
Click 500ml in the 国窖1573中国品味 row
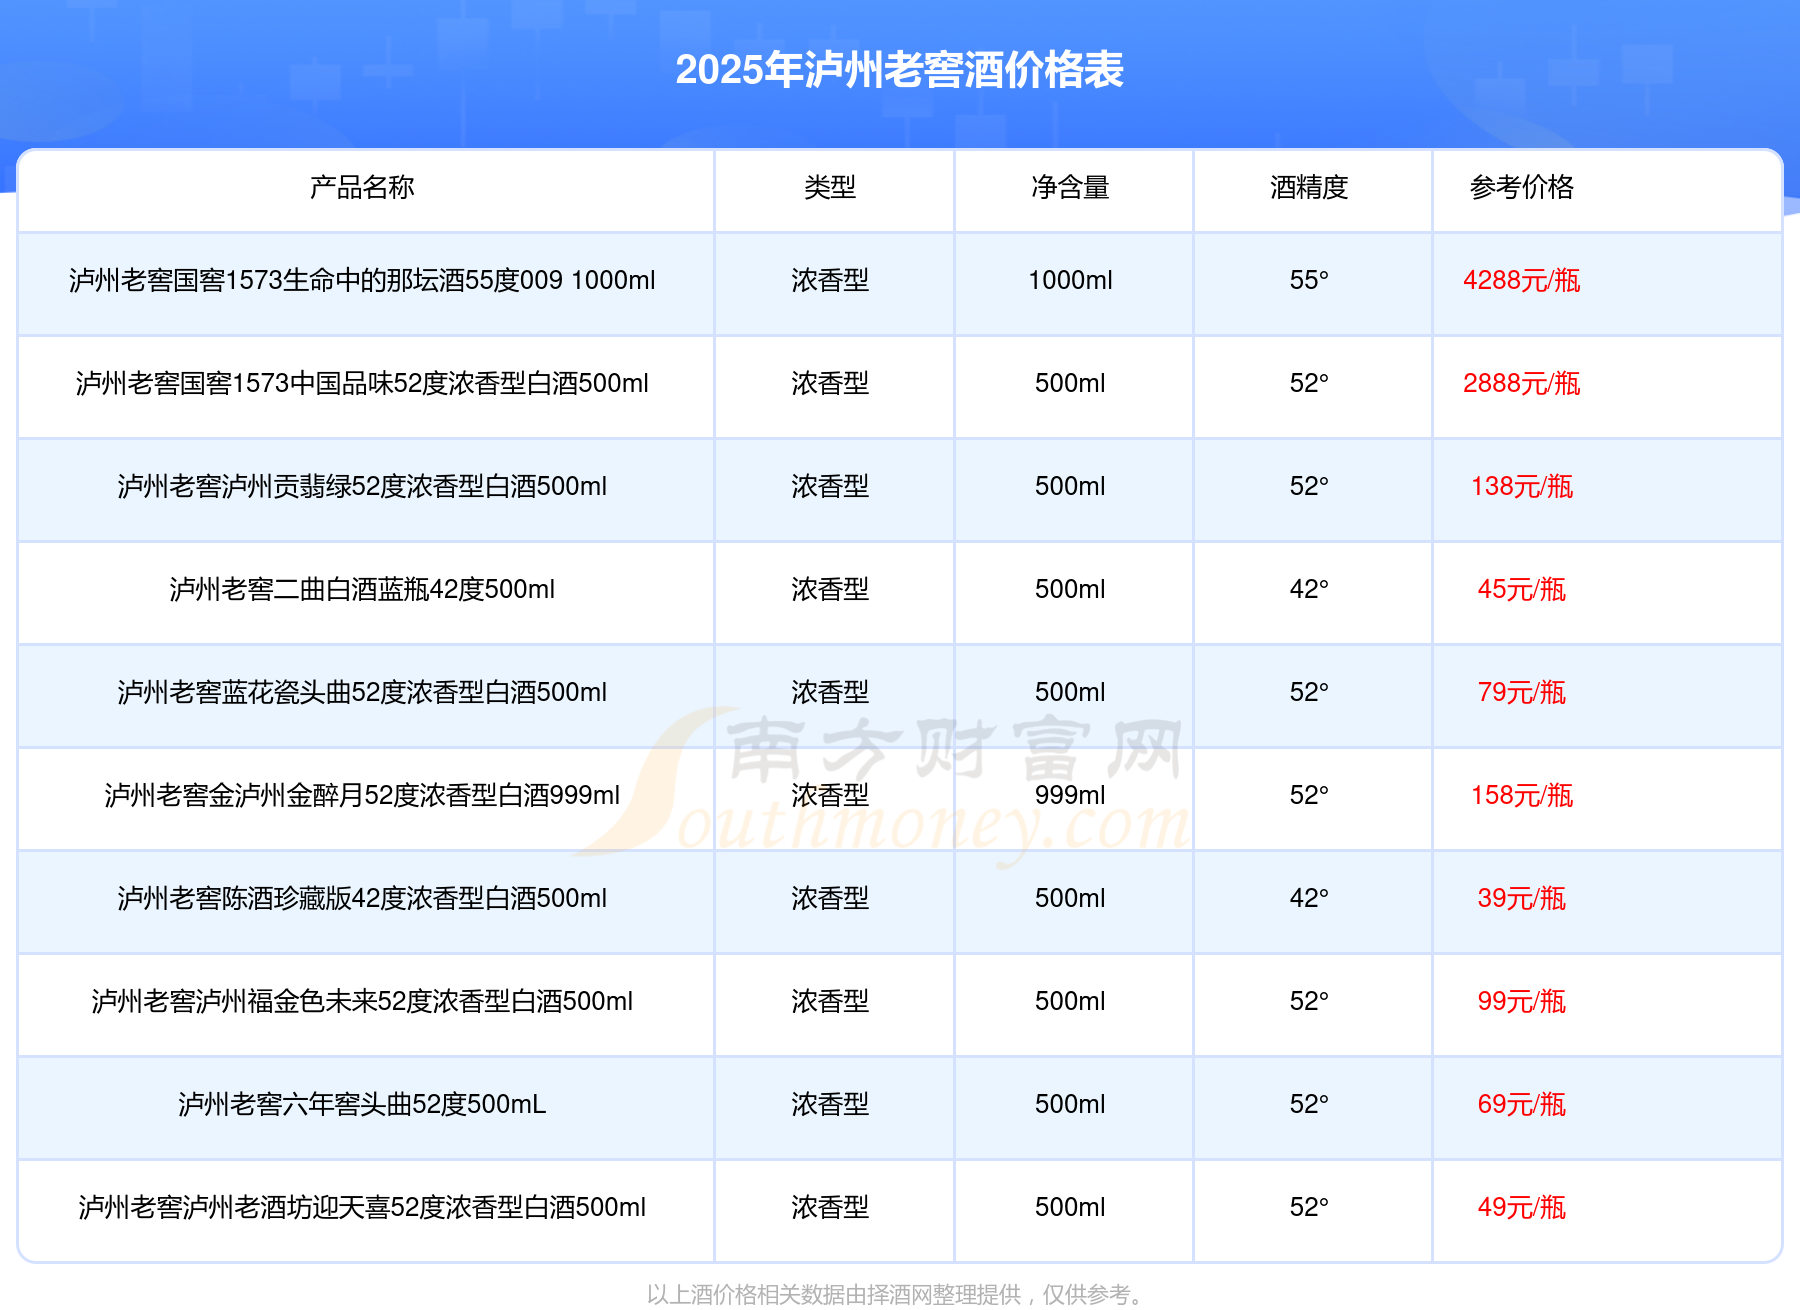1070,383
